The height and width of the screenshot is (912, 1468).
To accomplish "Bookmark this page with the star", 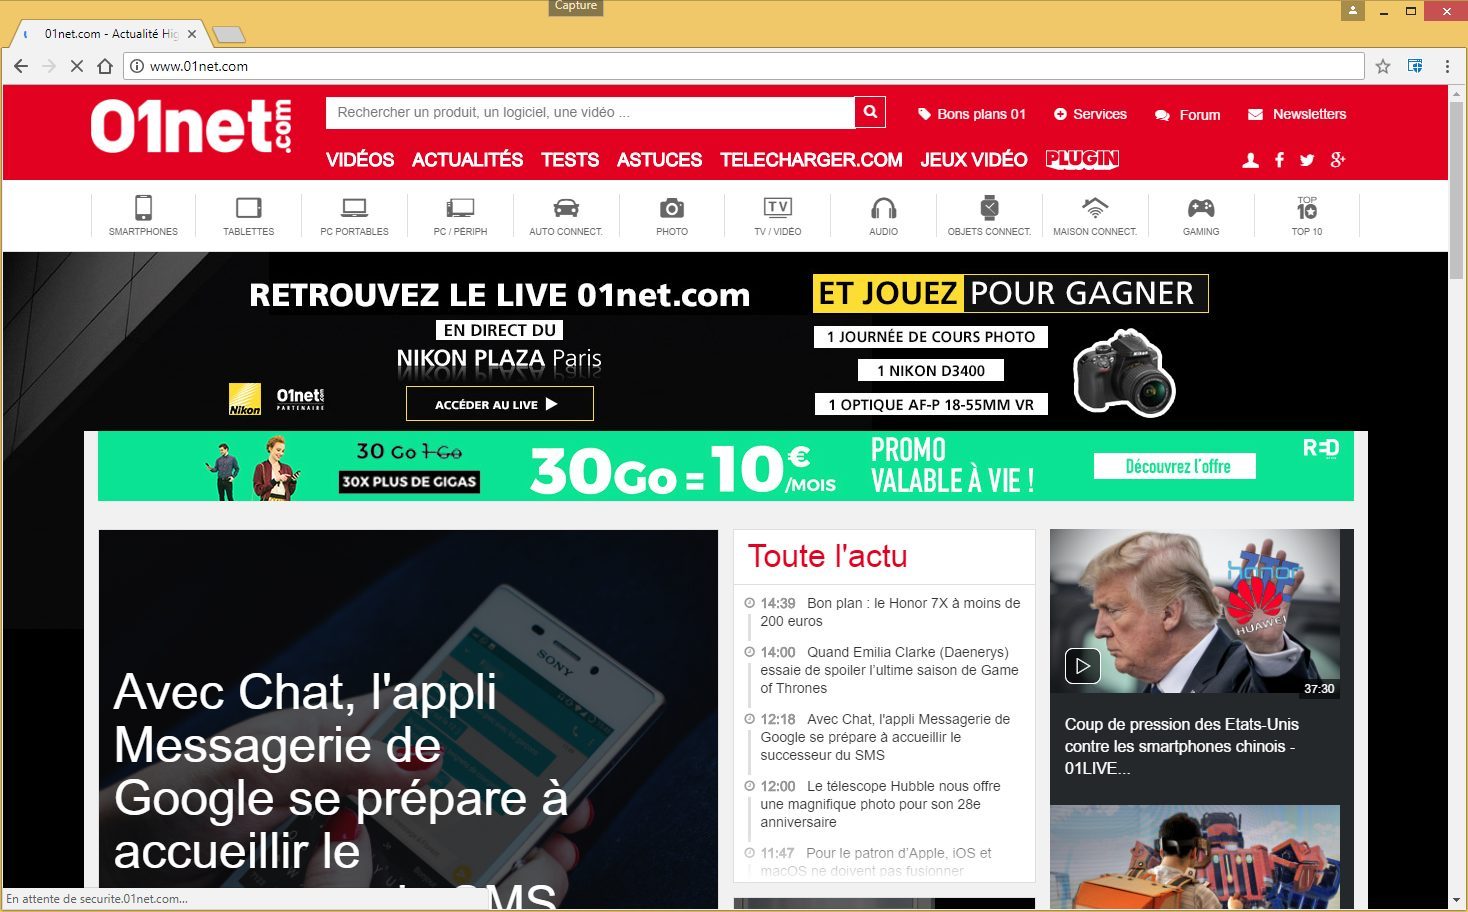I will (x=1383, y=66).
